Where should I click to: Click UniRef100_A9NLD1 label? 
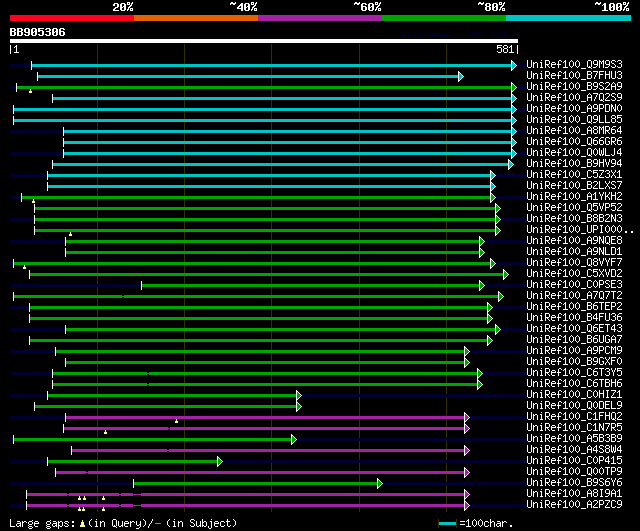574,252
